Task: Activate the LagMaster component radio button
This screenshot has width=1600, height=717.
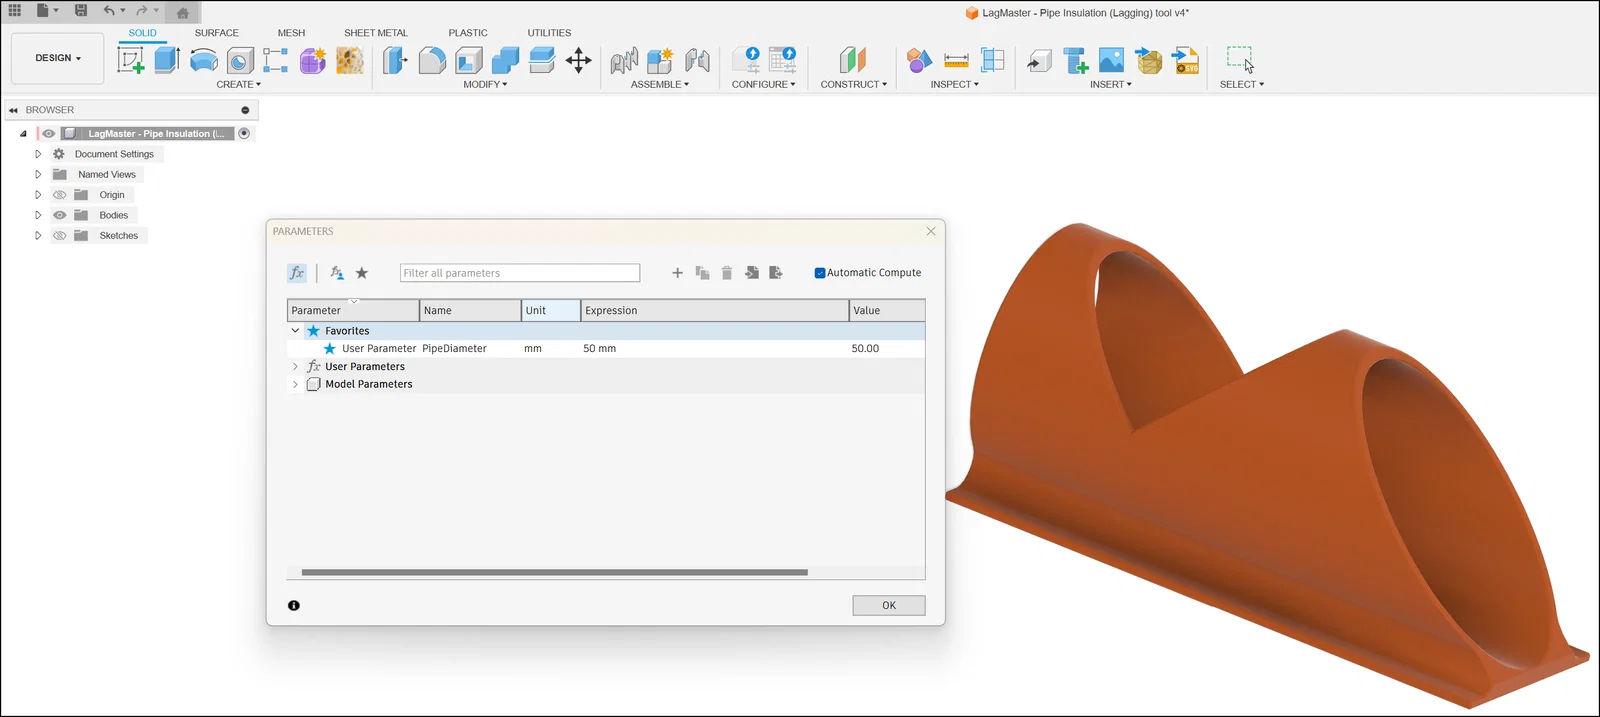Action: coord(244,133)
